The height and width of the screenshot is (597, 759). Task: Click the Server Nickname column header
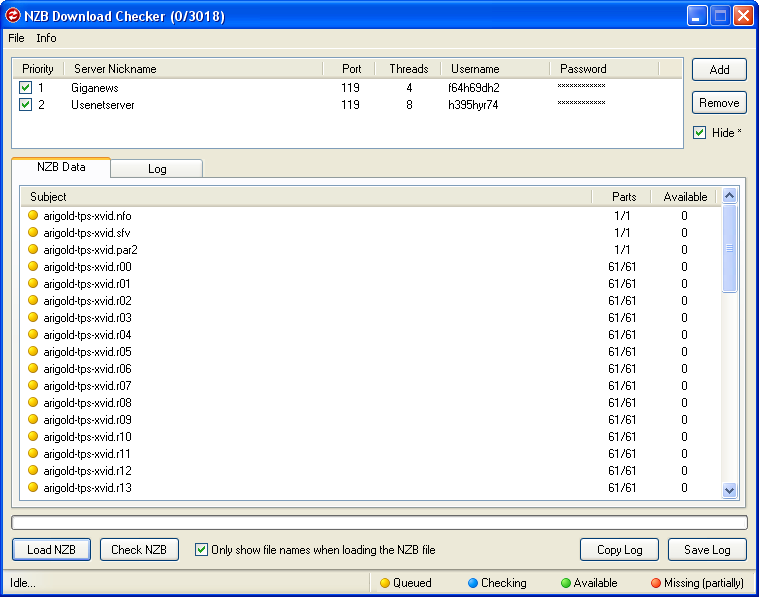tap(194, 69)
